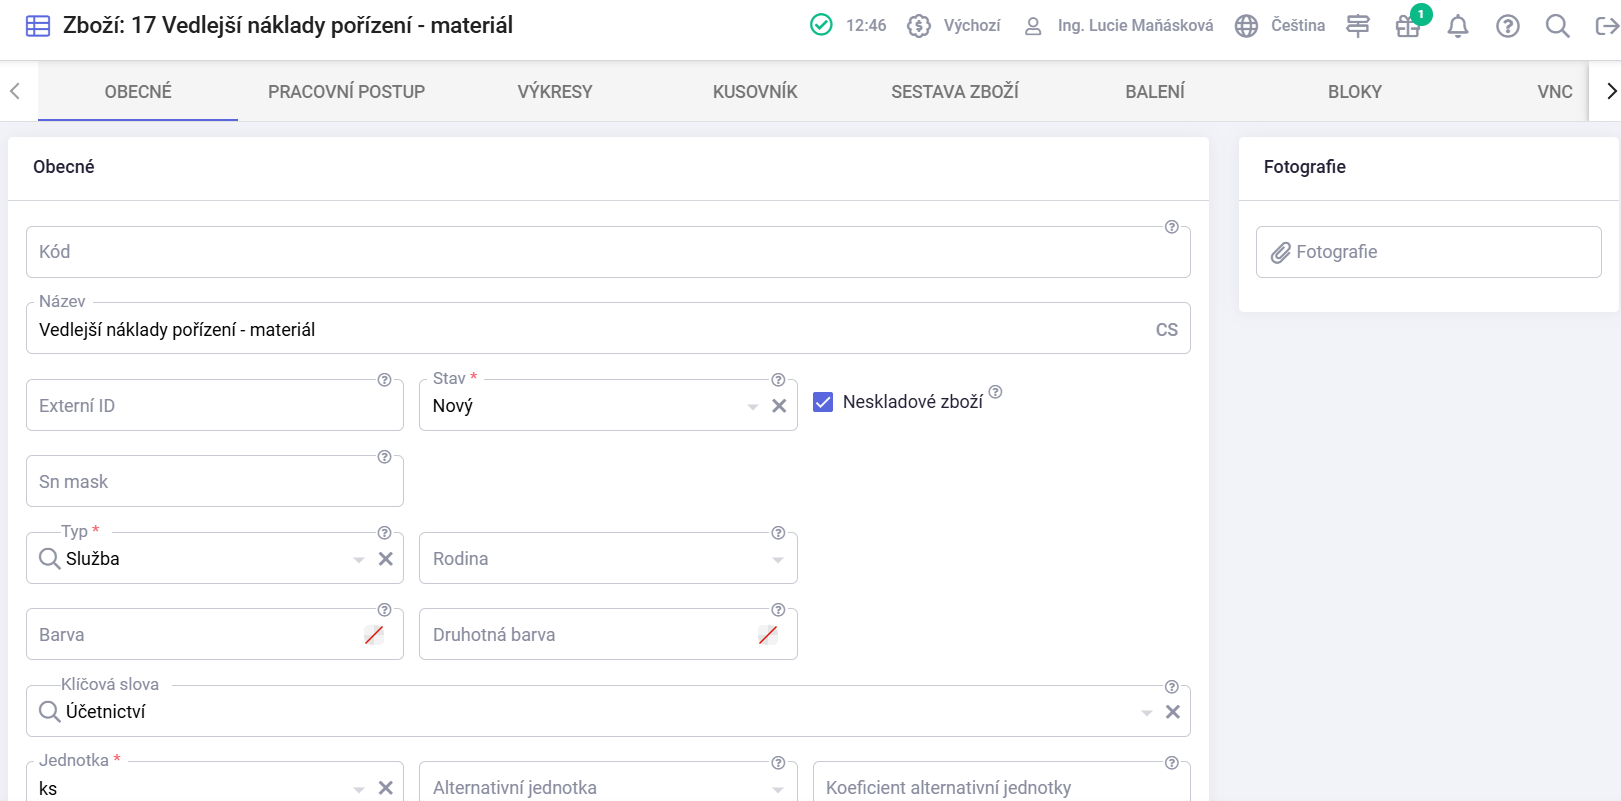
Task: Clear the Jednotka value ks
Action: [x=386, y=788]
